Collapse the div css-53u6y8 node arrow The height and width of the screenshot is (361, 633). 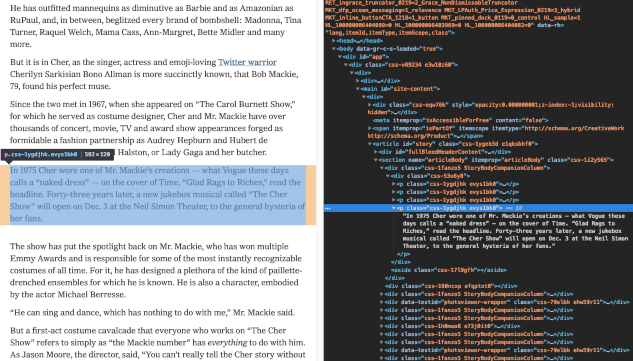(x=388, y=176)
